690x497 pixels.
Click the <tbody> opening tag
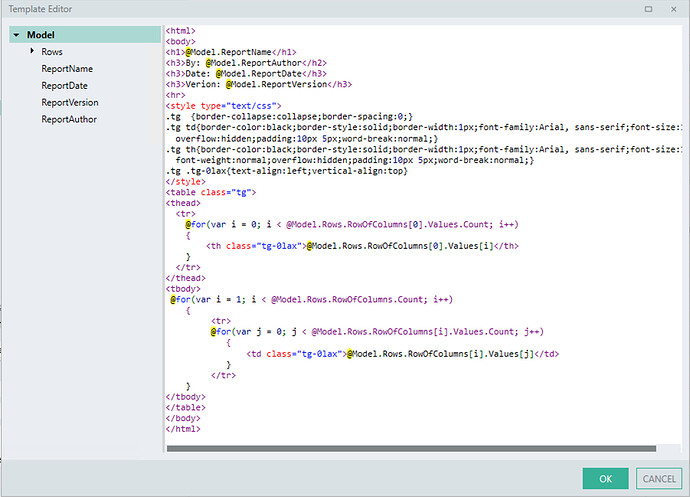point(183,289)
